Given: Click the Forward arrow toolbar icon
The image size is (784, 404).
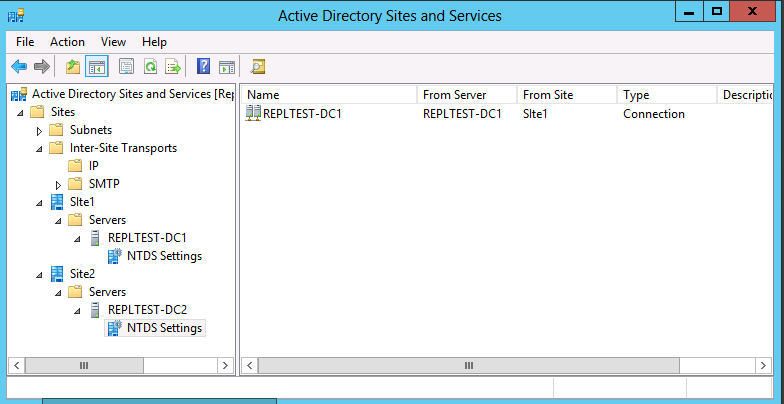Looking at the screenshot, I should point(42,66).
